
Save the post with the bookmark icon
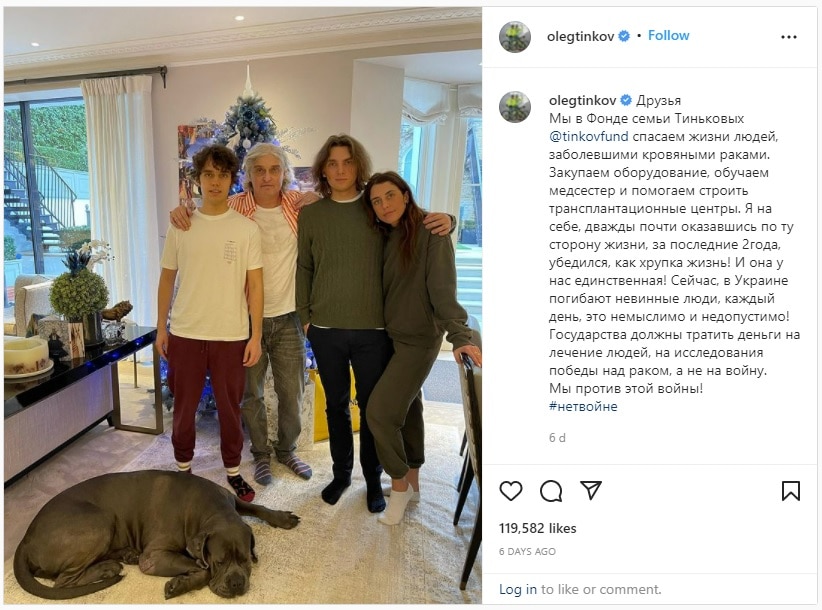pos(791,491)
